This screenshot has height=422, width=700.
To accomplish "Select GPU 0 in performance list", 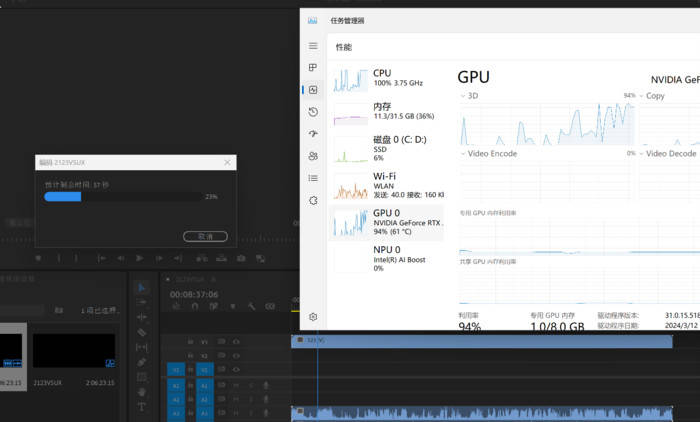I will coord(387,222).
